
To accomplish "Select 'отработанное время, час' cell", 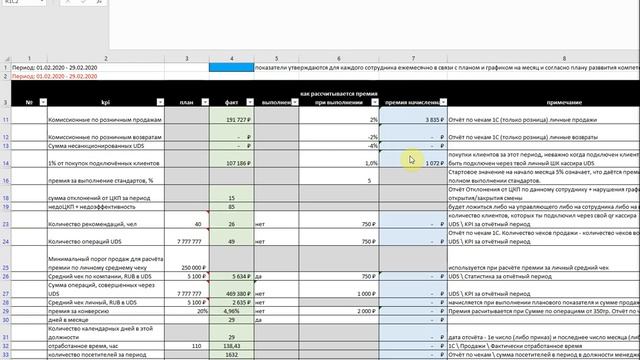I will [x=106, y=346].
